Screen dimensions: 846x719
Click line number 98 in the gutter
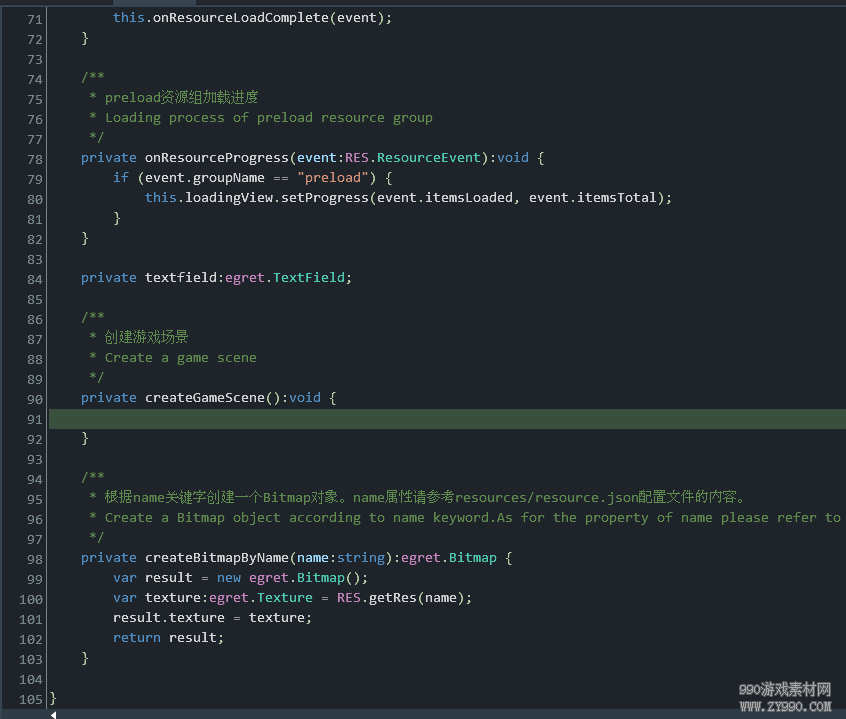click(35, 559)
